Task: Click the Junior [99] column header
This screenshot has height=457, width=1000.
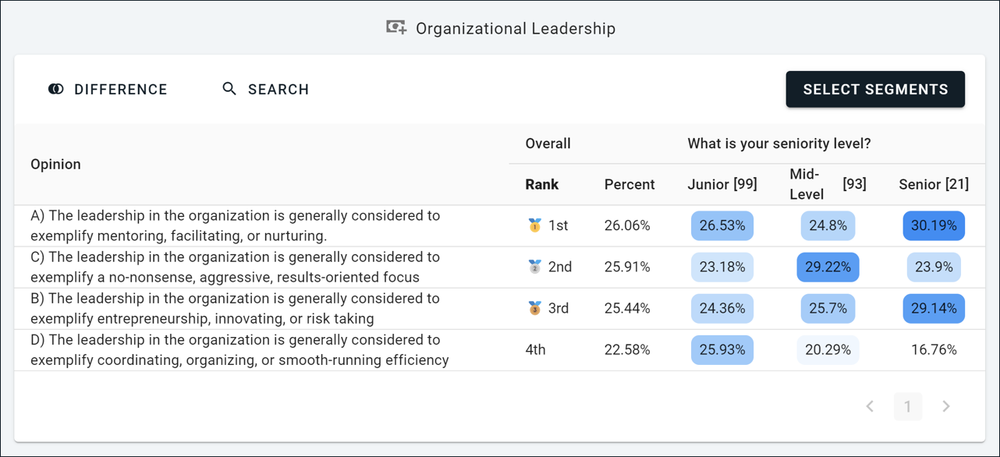Action: pos(722,184)
